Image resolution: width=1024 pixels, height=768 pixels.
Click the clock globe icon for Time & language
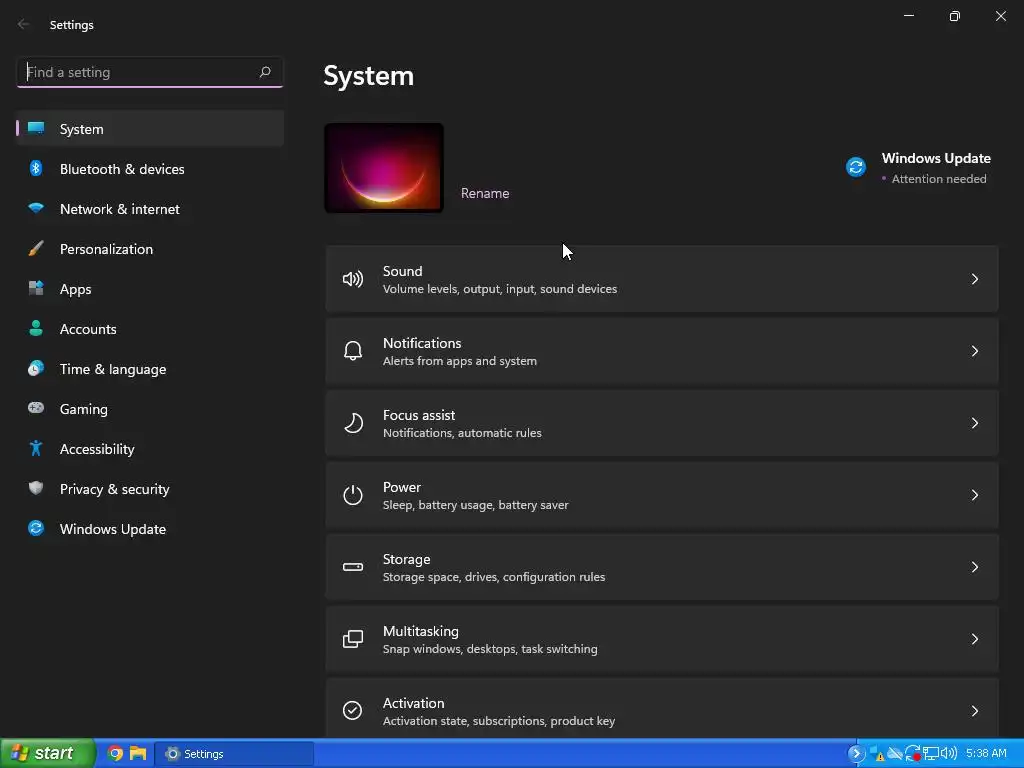click(x=36, y=368)
